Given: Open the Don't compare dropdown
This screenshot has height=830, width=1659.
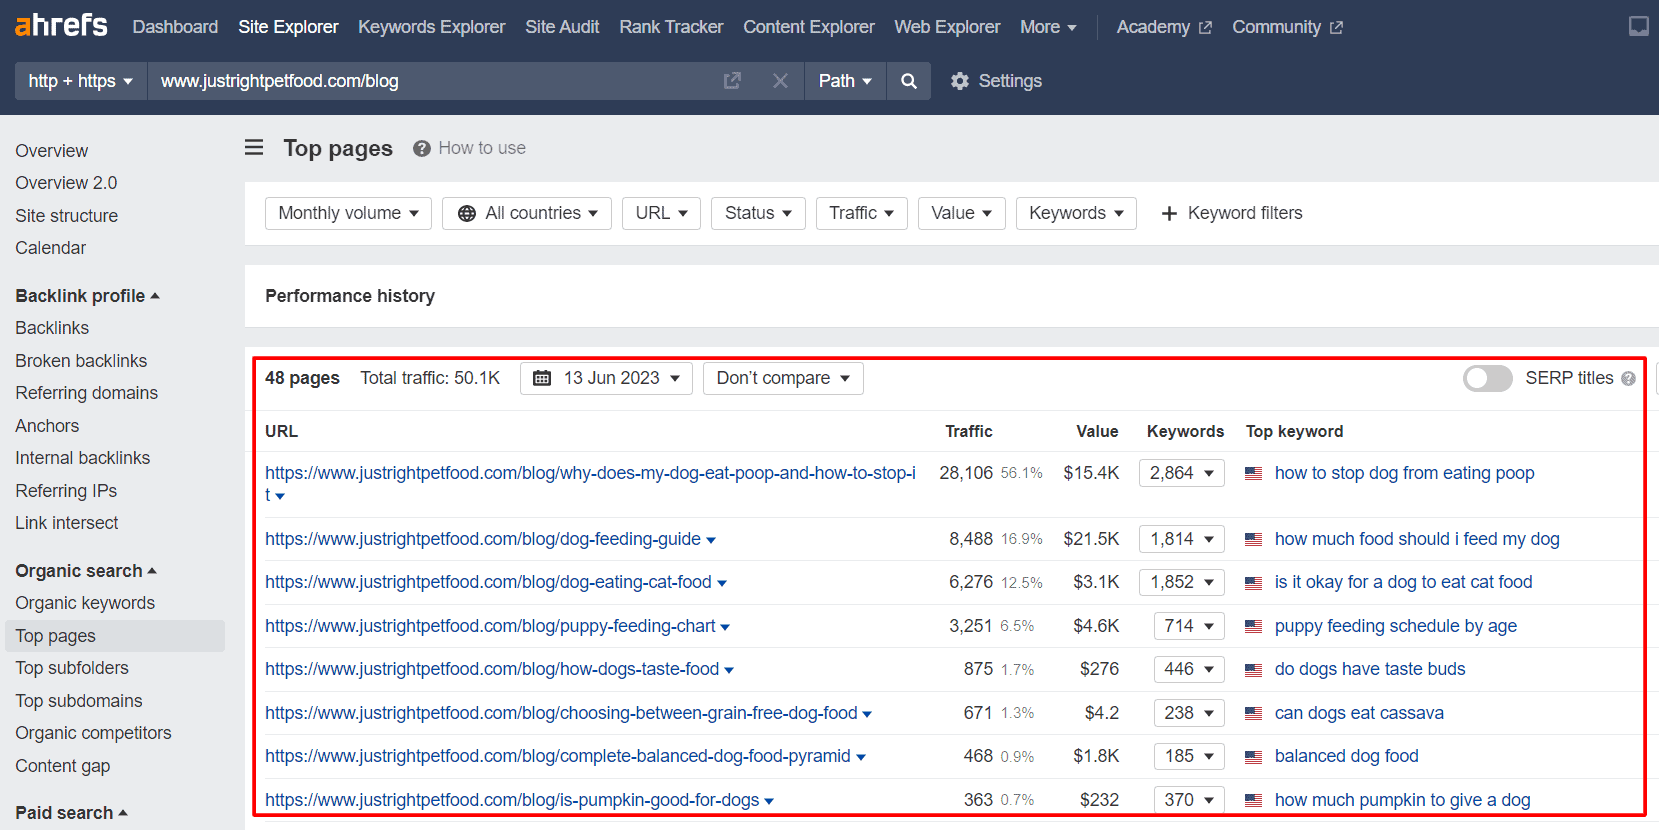Looking at the screenshot, I should coord(783,378).
